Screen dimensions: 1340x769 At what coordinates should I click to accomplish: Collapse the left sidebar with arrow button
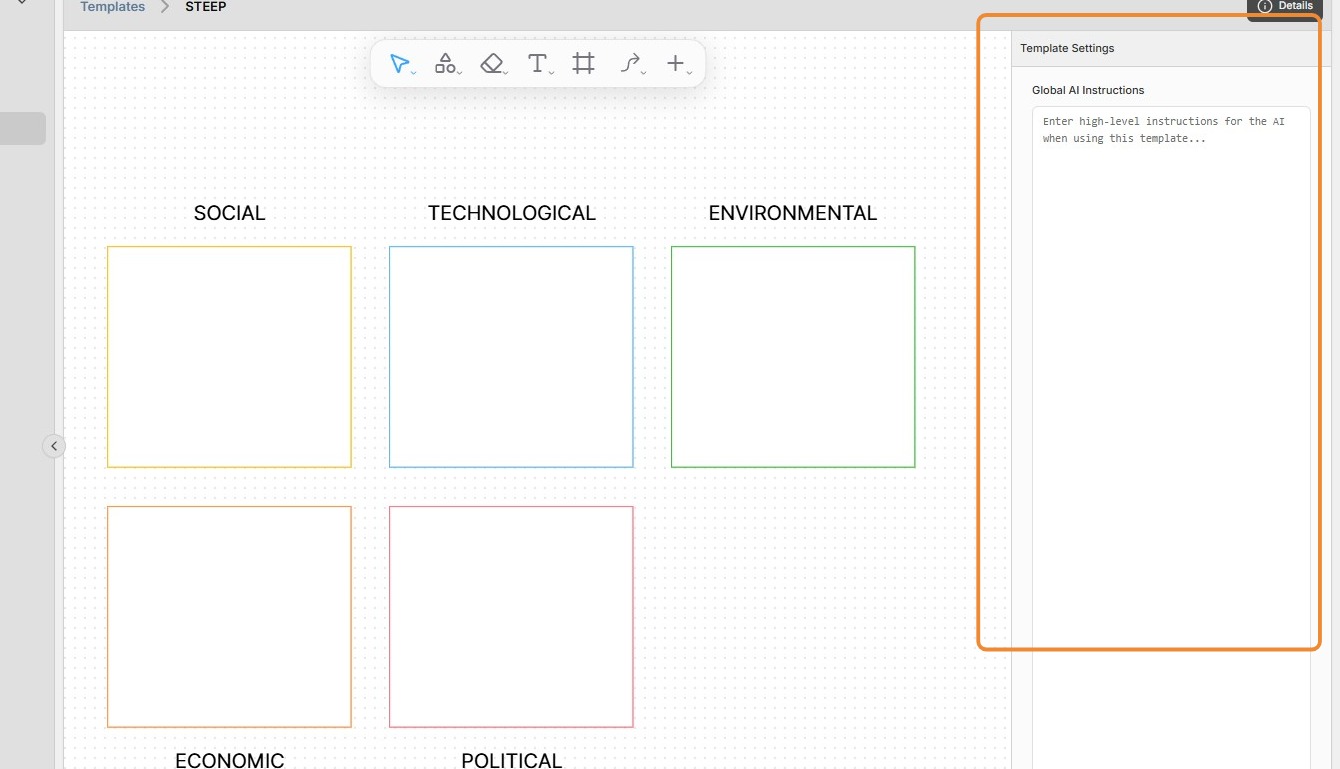(54, 446)
